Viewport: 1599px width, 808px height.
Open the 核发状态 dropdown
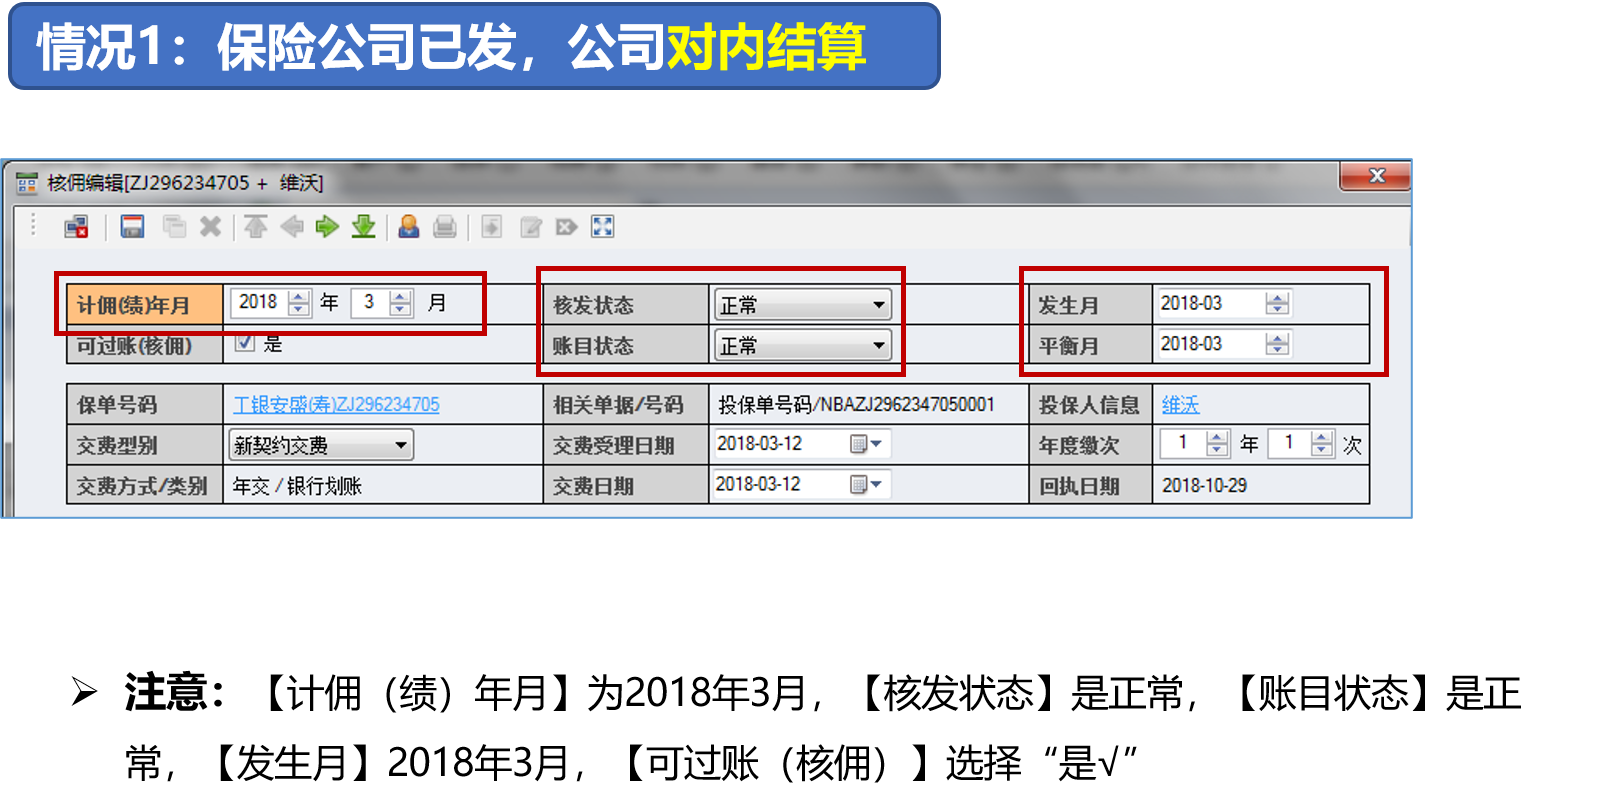(878, 305)
